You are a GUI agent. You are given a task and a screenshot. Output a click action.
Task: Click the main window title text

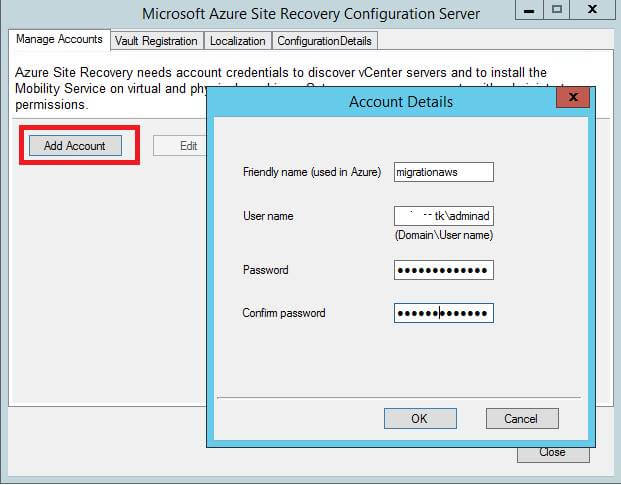point(311,14)
